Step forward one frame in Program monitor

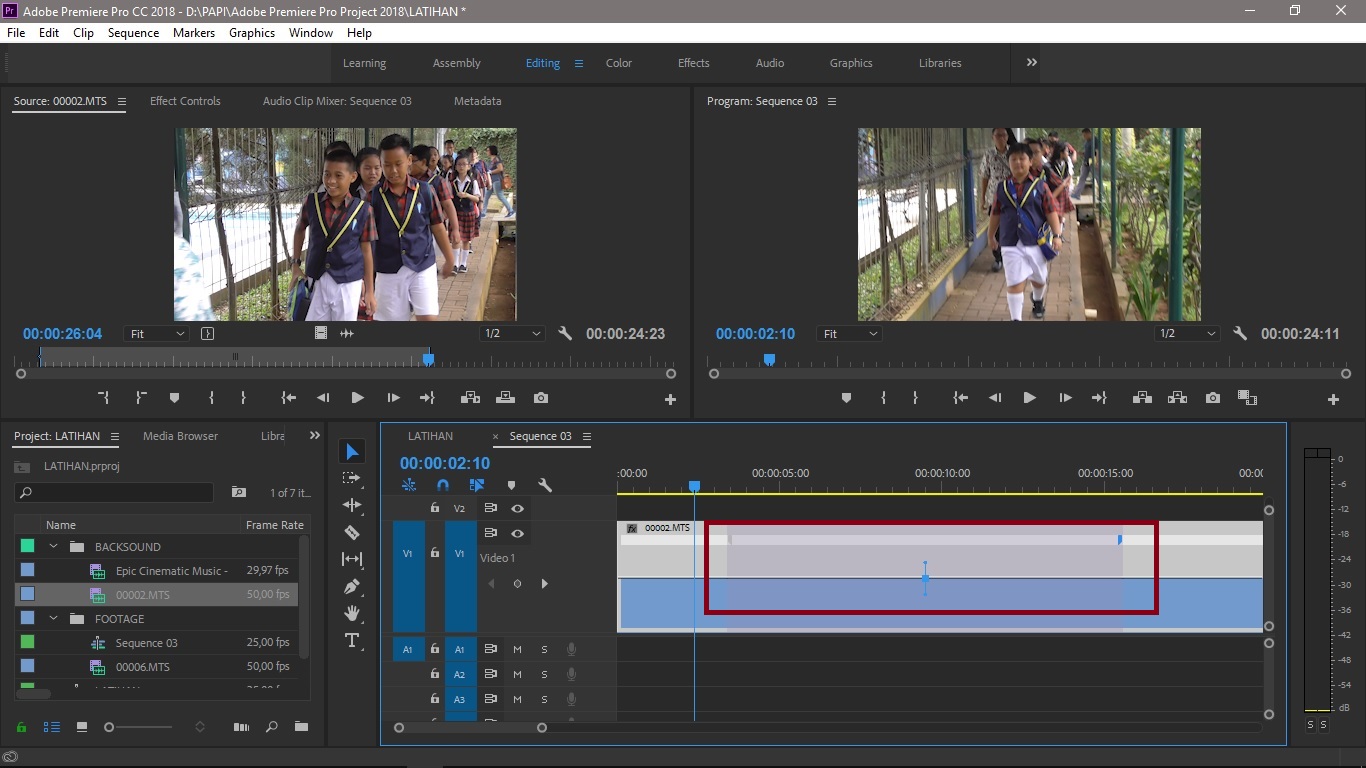pos(1064,397)
